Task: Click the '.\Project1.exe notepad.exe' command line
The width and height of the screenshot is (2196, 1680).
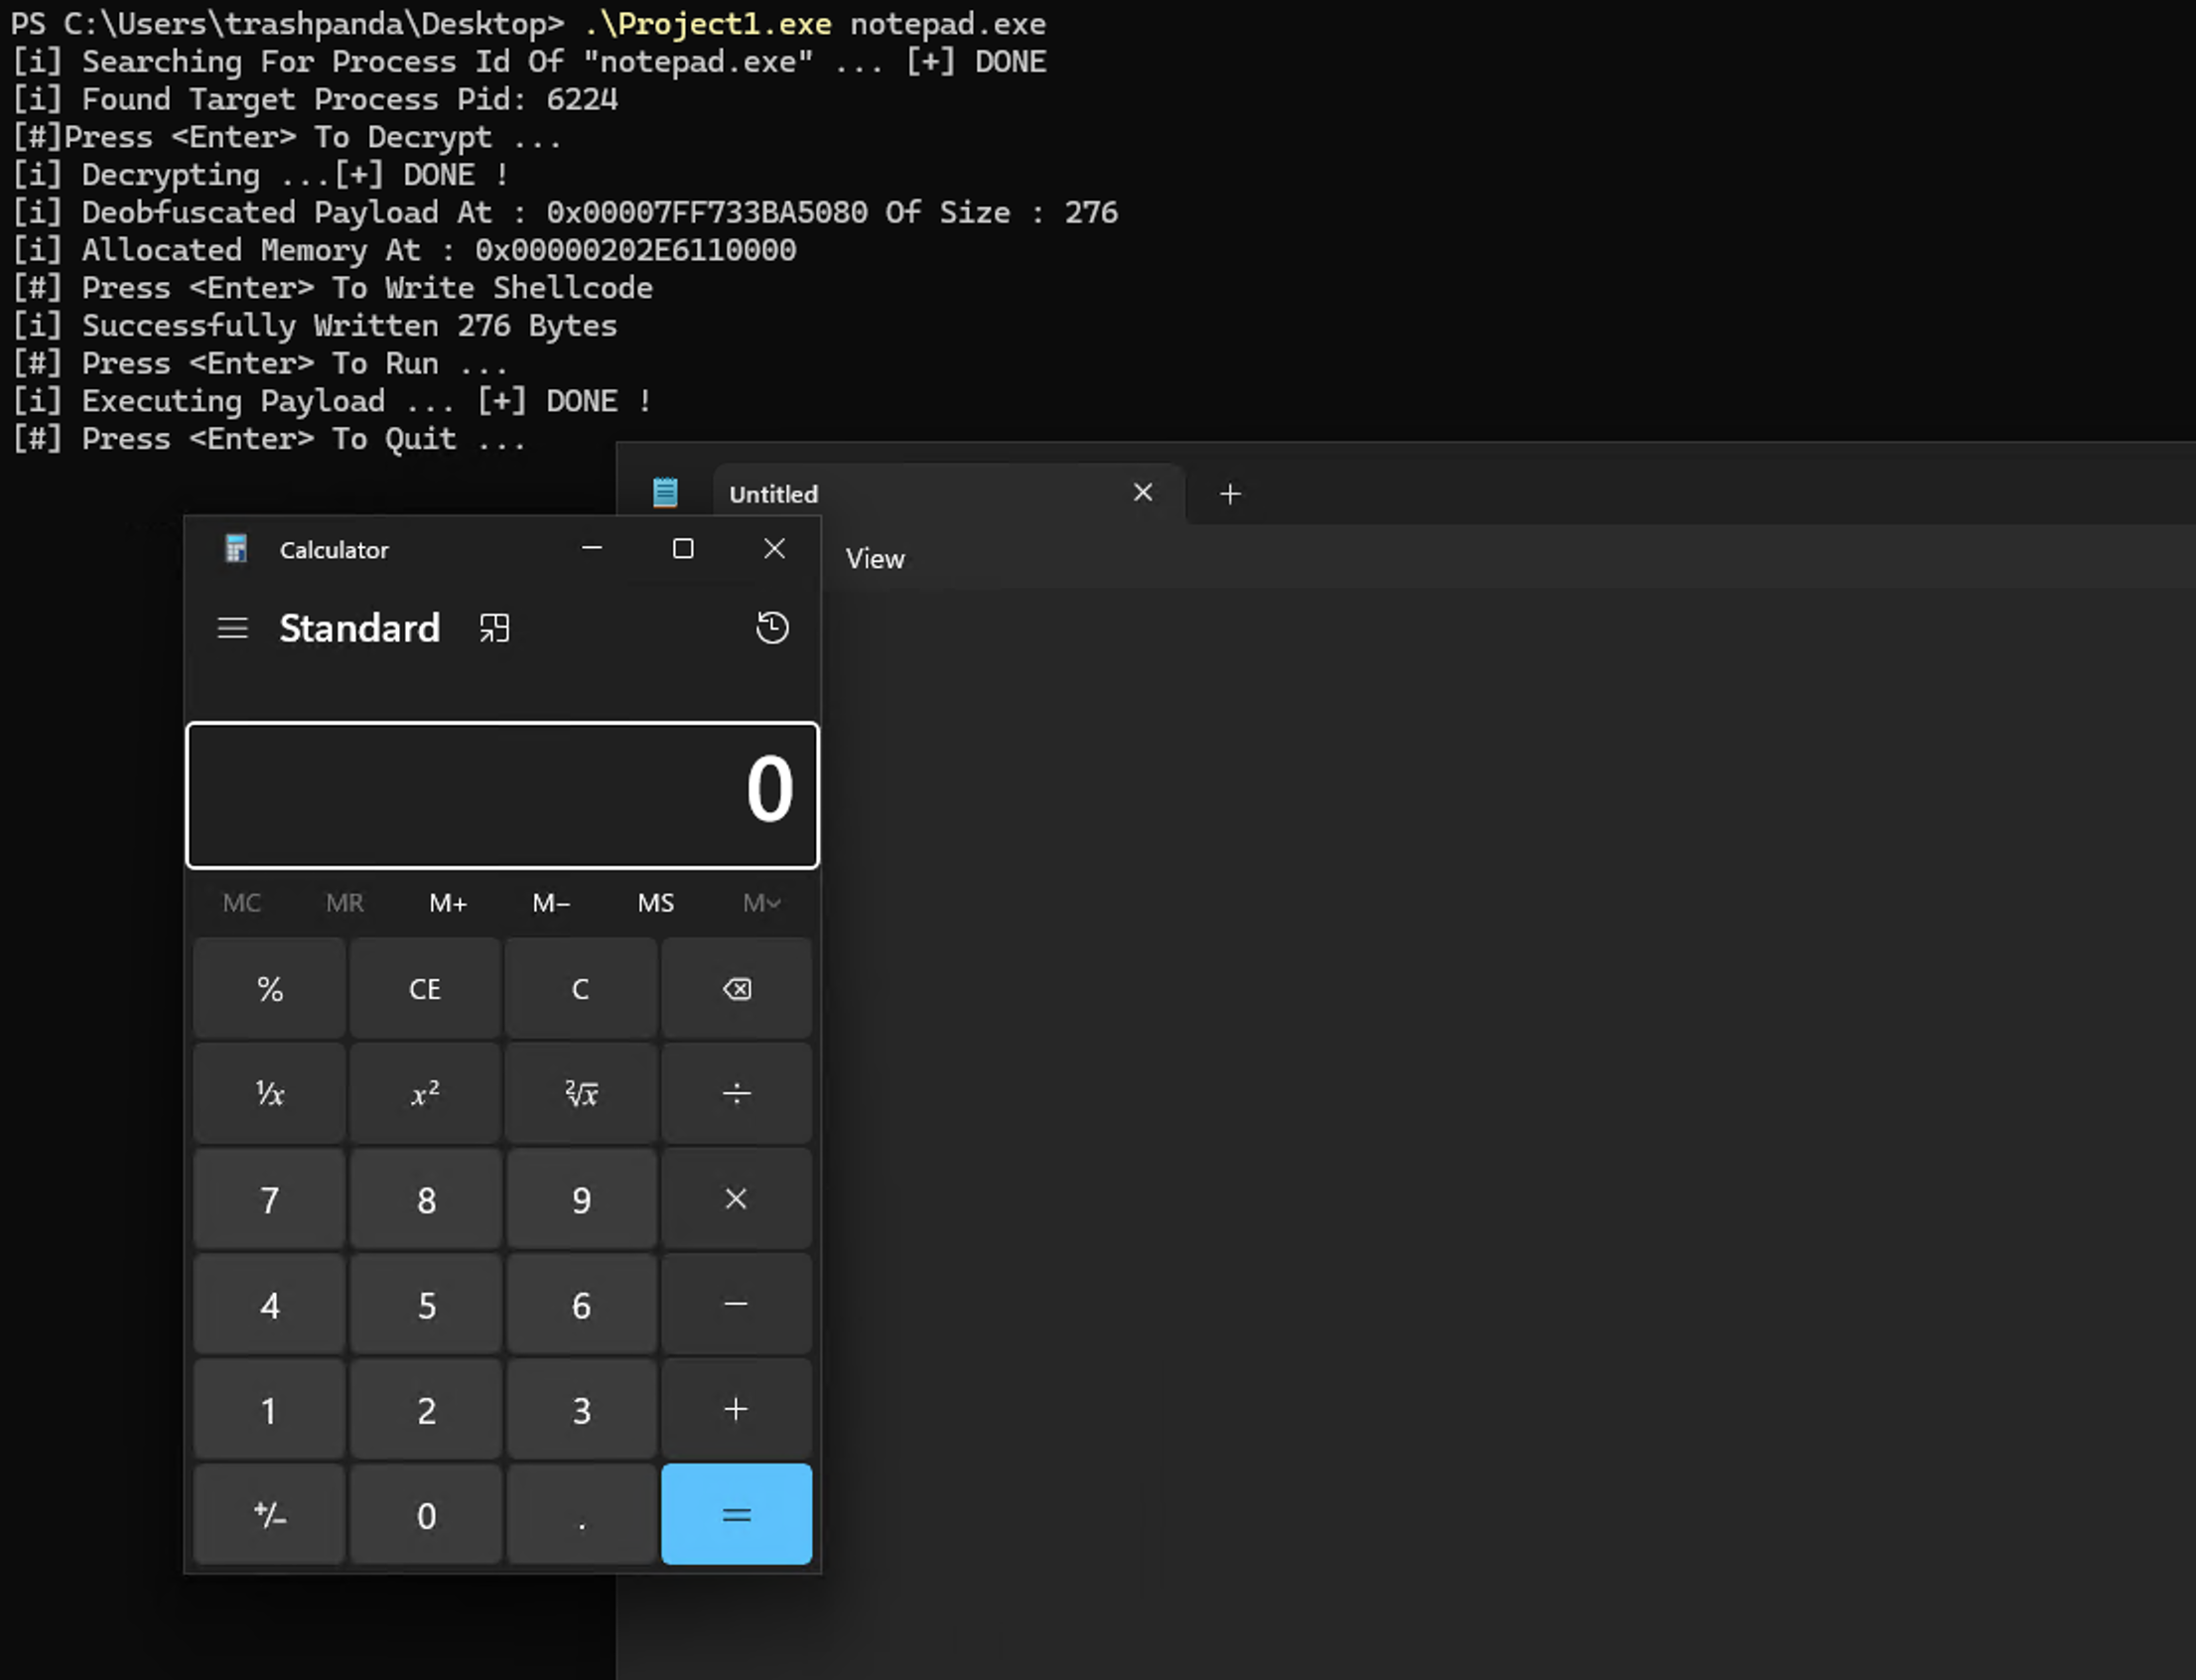Action: click(x=815, y=23)
